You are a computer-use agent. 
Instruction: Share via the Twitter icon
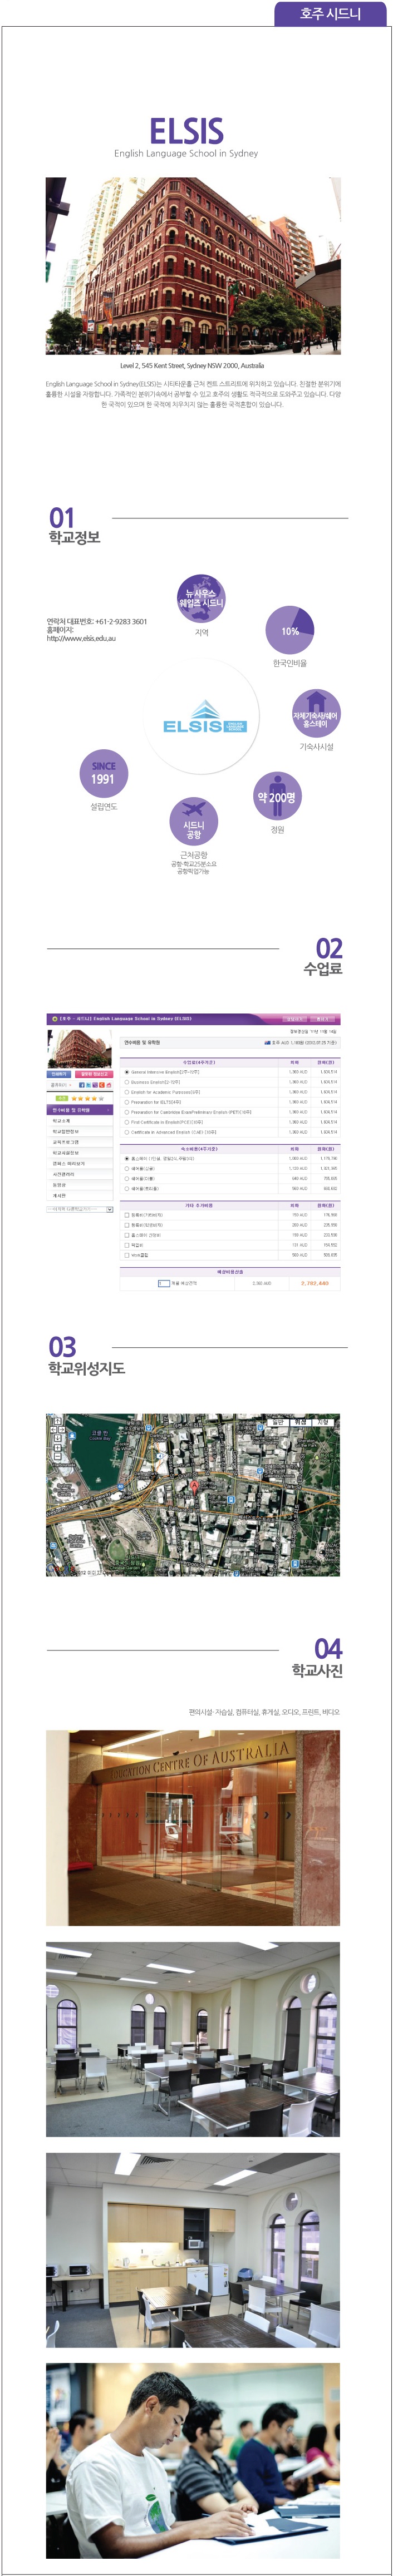pyautogui.click(x=89, y=1085)
